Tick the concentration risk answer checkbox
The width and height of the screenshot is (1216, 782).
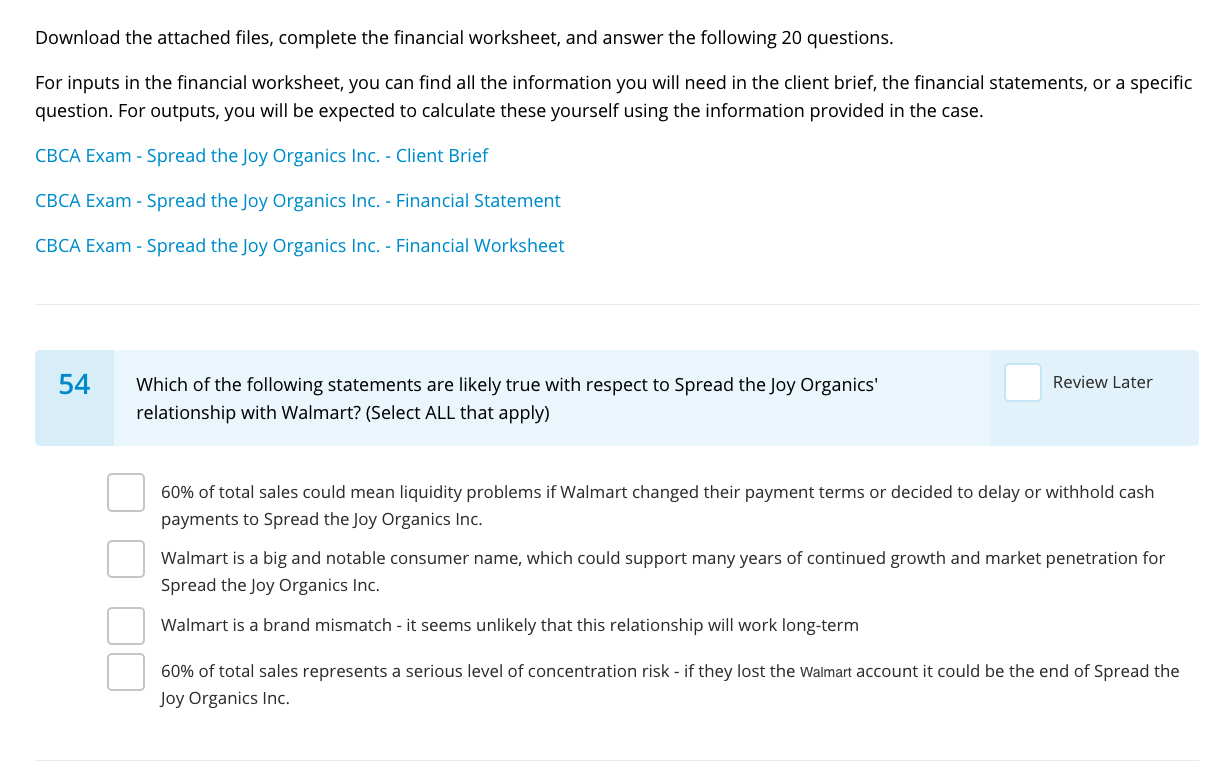(126, 671)
